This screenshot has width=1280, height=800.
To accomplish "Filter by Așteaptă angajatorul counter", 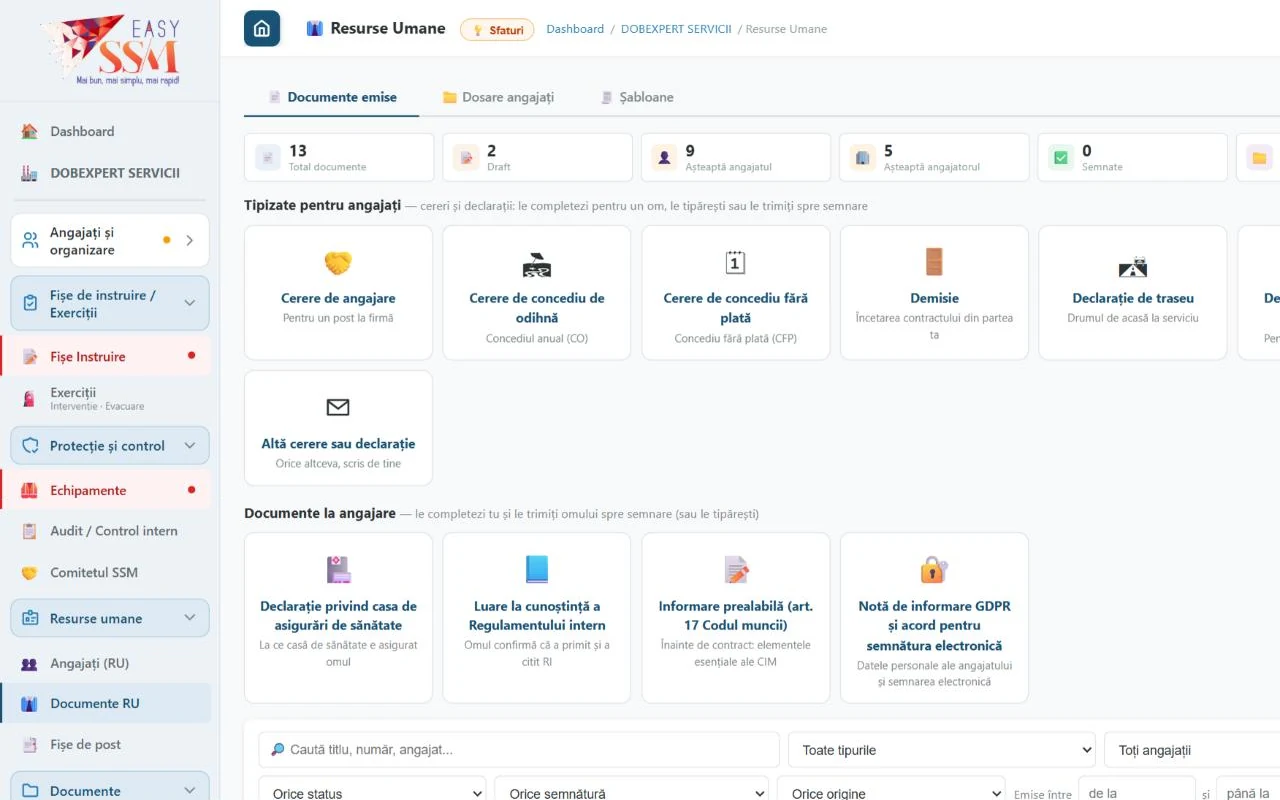I will (934, 158).
